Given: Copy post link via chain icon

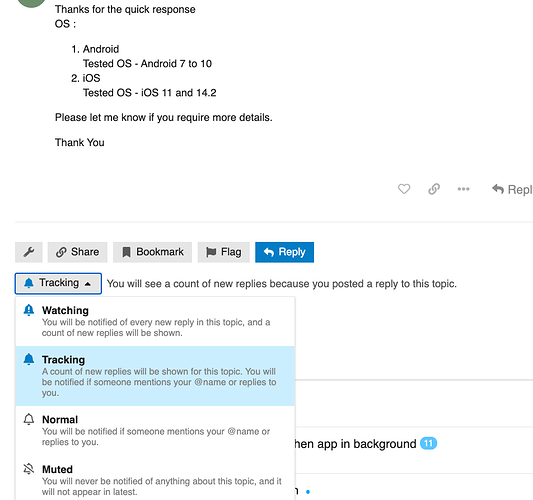Looking at the screenshot, I should [x=434, y=189].
